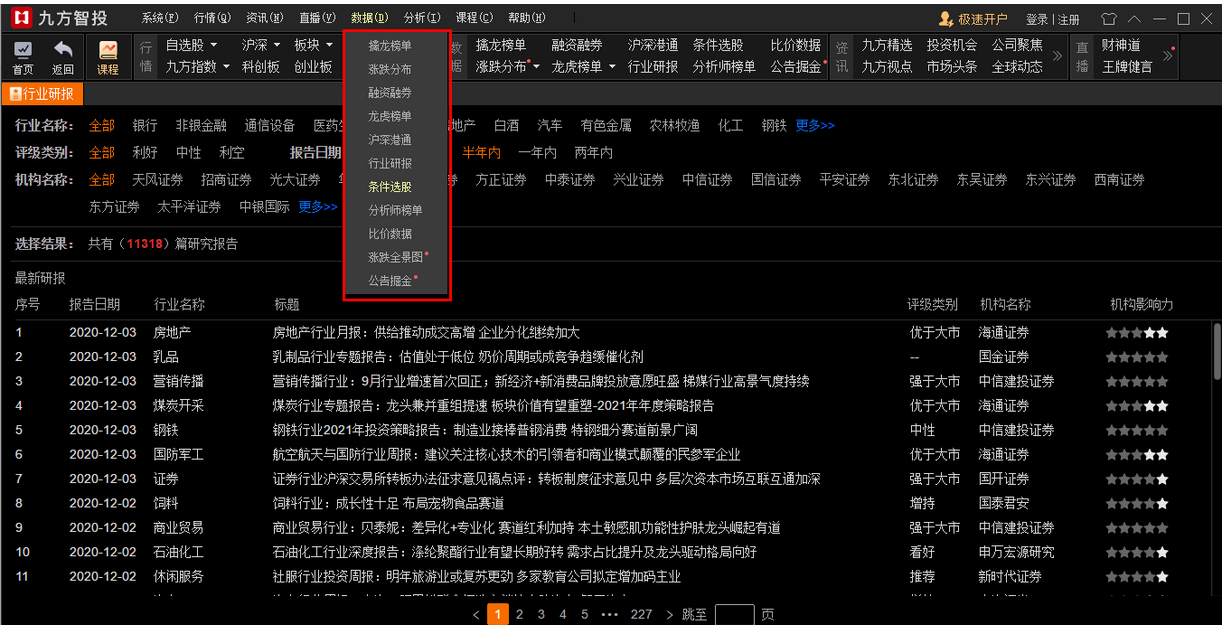Open 创业板 in the toolbar
Viewport: 1223px width, 625px height.
click(313, 67)
